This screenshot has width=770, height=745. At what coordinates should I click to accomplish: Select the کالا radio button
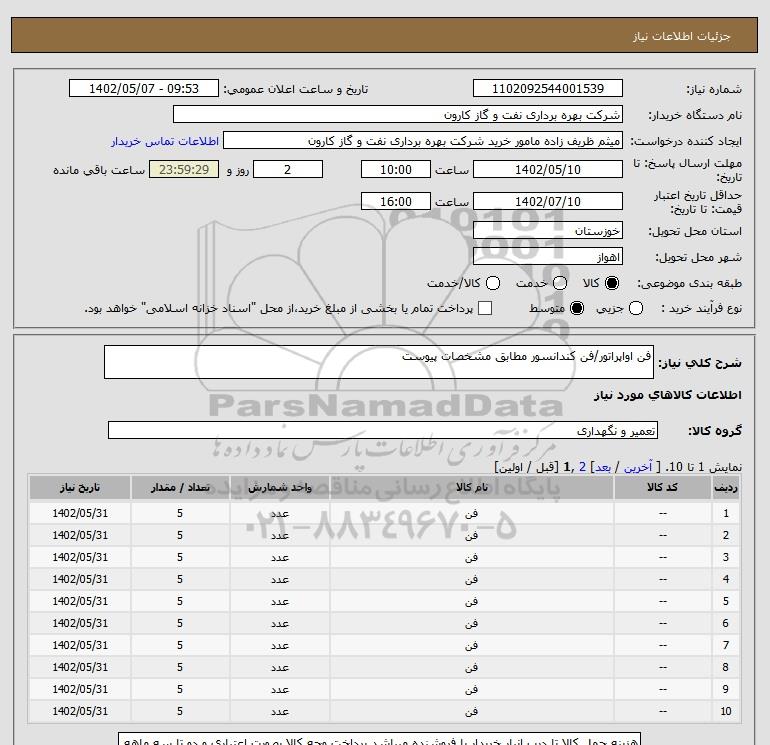pos(612,283)
